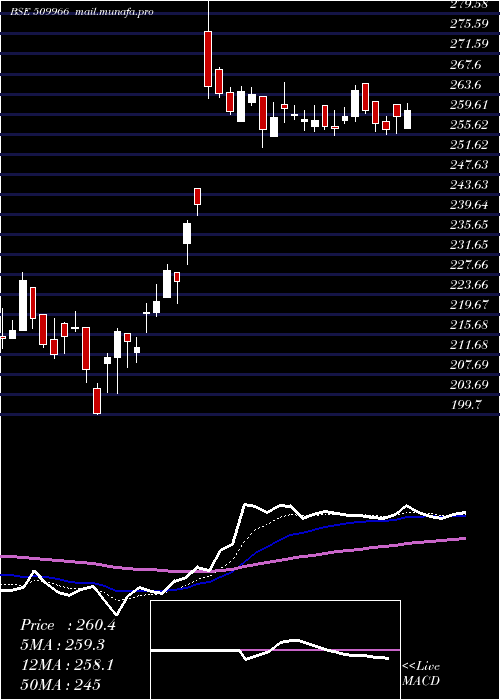Click the tallest red gap-up candle near 275.59
This screenshot has width=500, height=700.
pos(208,58)
